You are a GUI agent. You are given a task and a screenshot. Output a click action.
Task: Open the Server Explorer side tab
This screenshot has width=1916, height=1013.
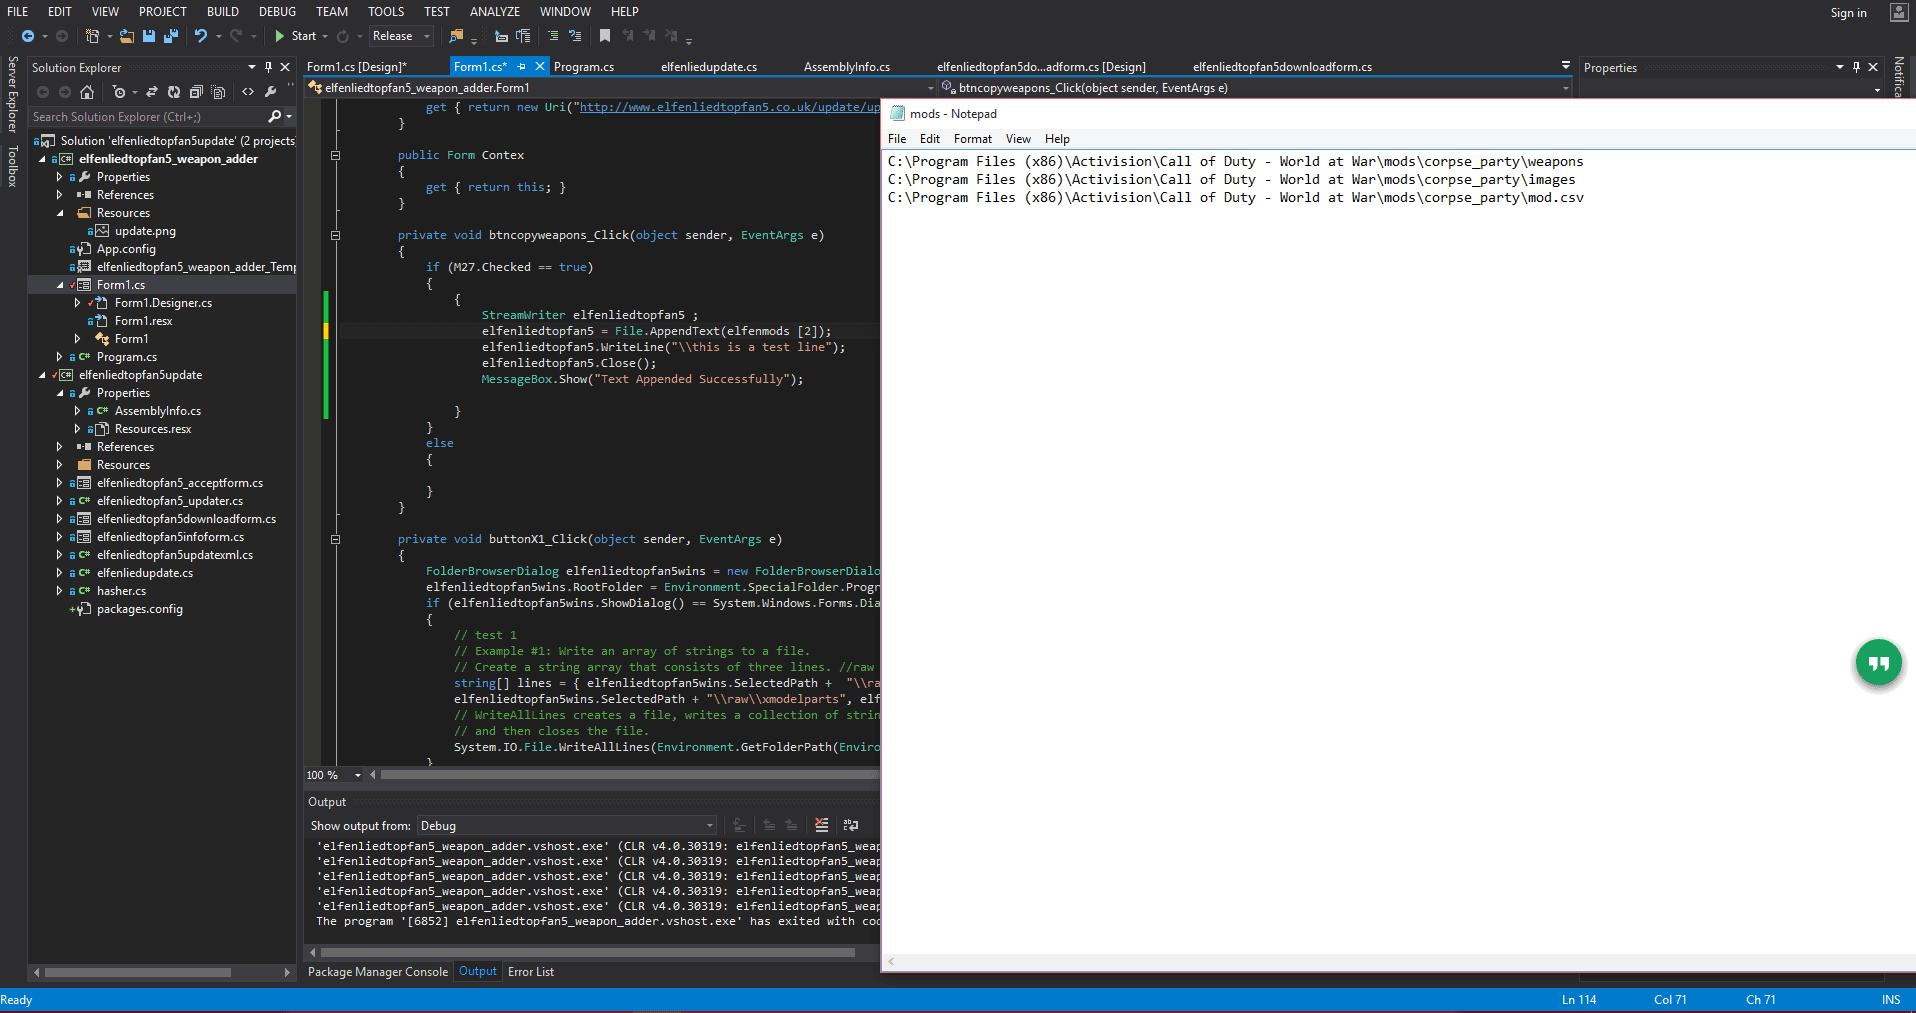[x=12, y=94]
